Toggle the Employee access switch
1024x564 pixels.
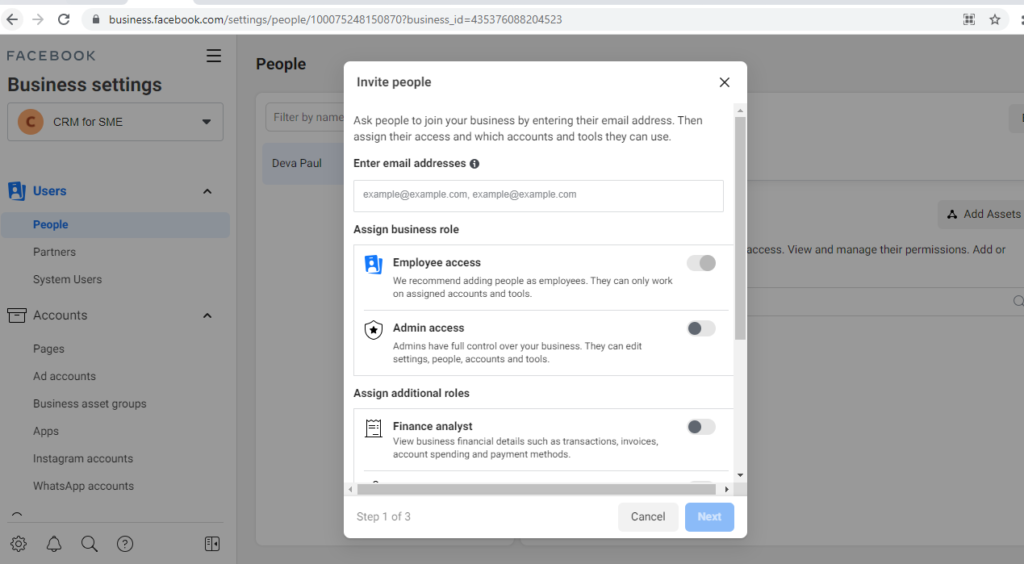701,263
